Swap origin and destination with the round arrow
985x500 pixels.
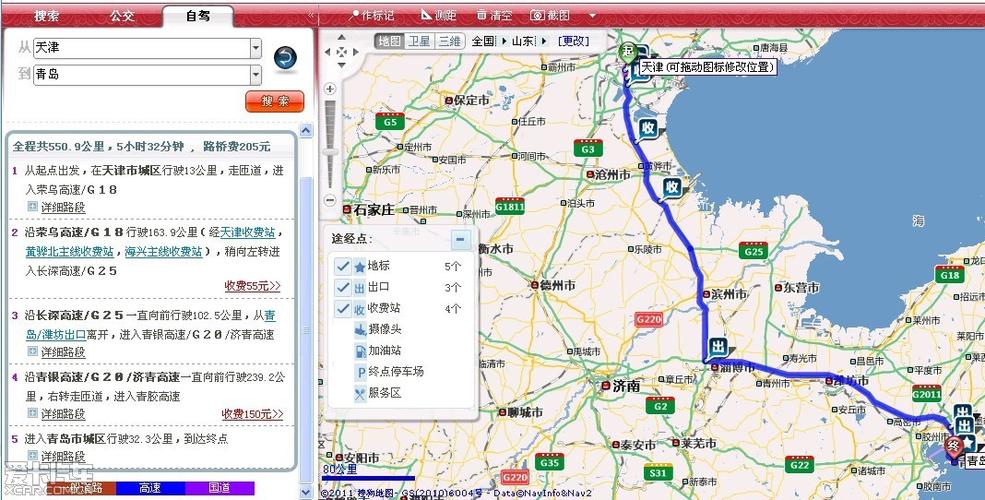285,58
